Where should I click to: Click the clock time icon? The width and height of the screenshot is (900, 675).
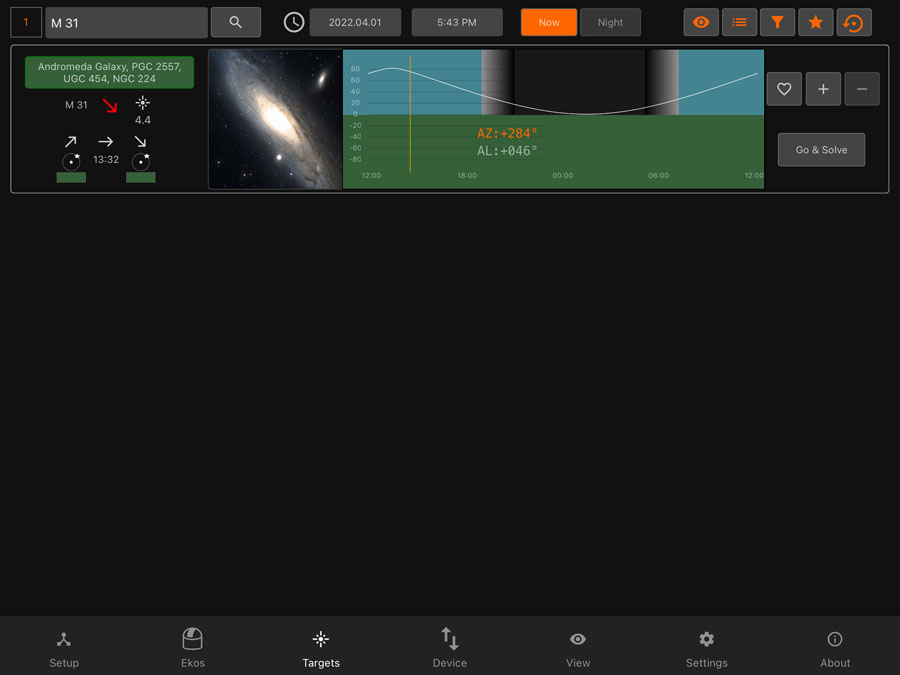(294, 22)
